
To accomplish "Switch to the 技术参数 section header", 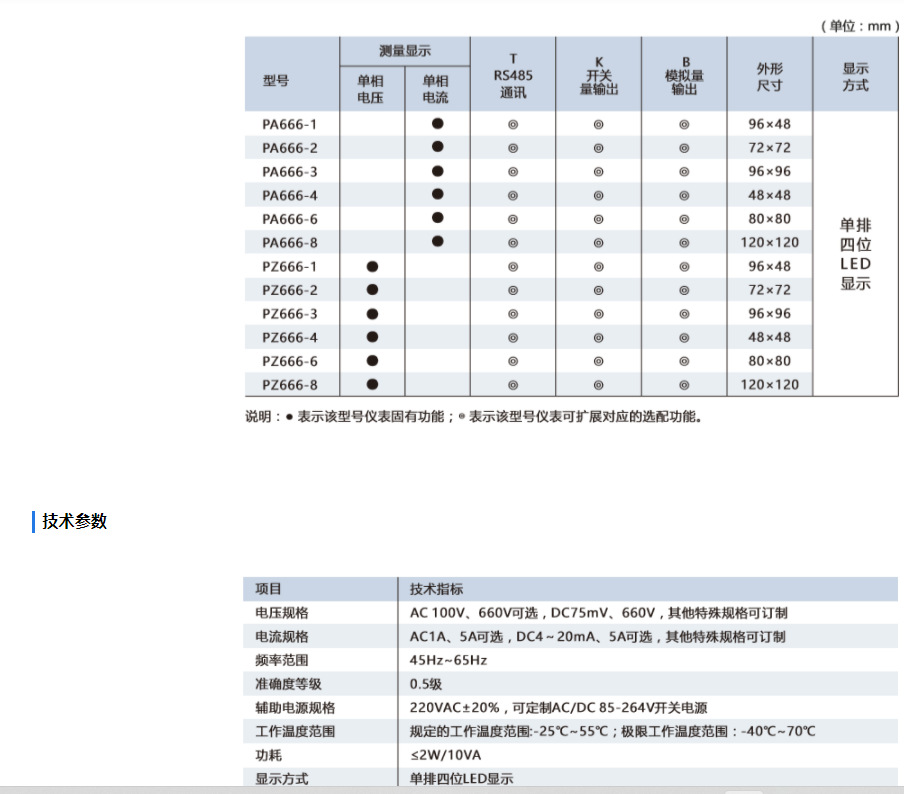I will tap(72, 521).
